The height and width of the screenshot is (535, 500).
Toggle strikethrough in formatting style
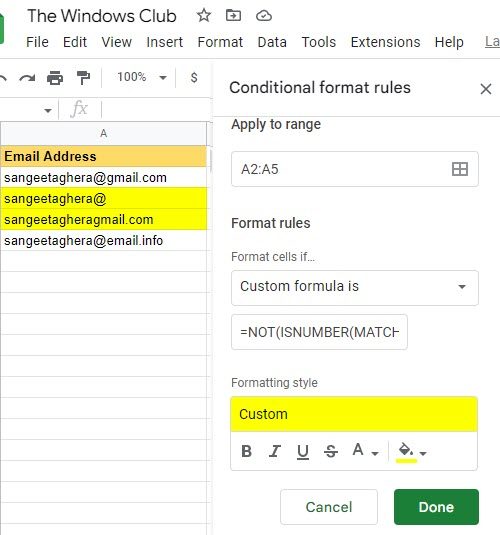pos(331,451)
